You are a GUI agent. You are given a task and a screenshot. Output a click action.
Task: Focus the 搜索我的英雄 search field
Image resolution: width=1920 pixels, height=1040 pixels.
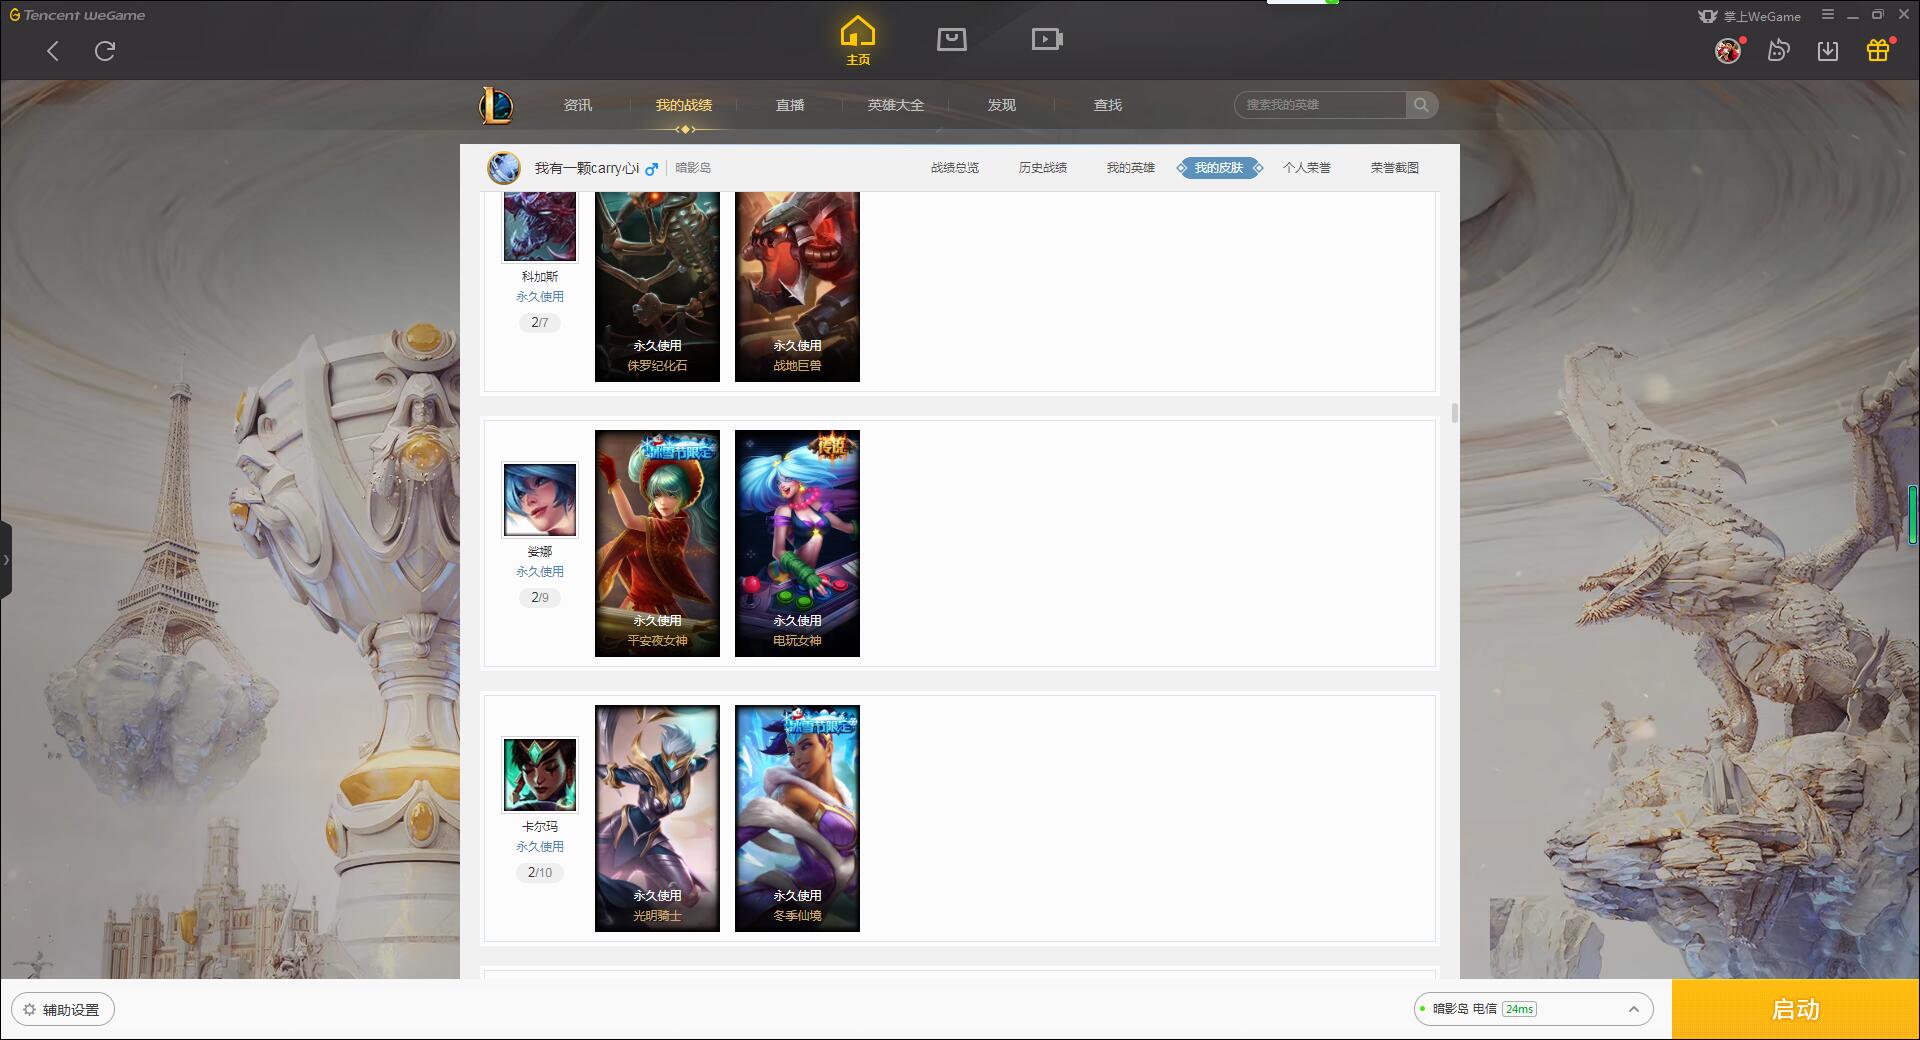point(1320,105)
